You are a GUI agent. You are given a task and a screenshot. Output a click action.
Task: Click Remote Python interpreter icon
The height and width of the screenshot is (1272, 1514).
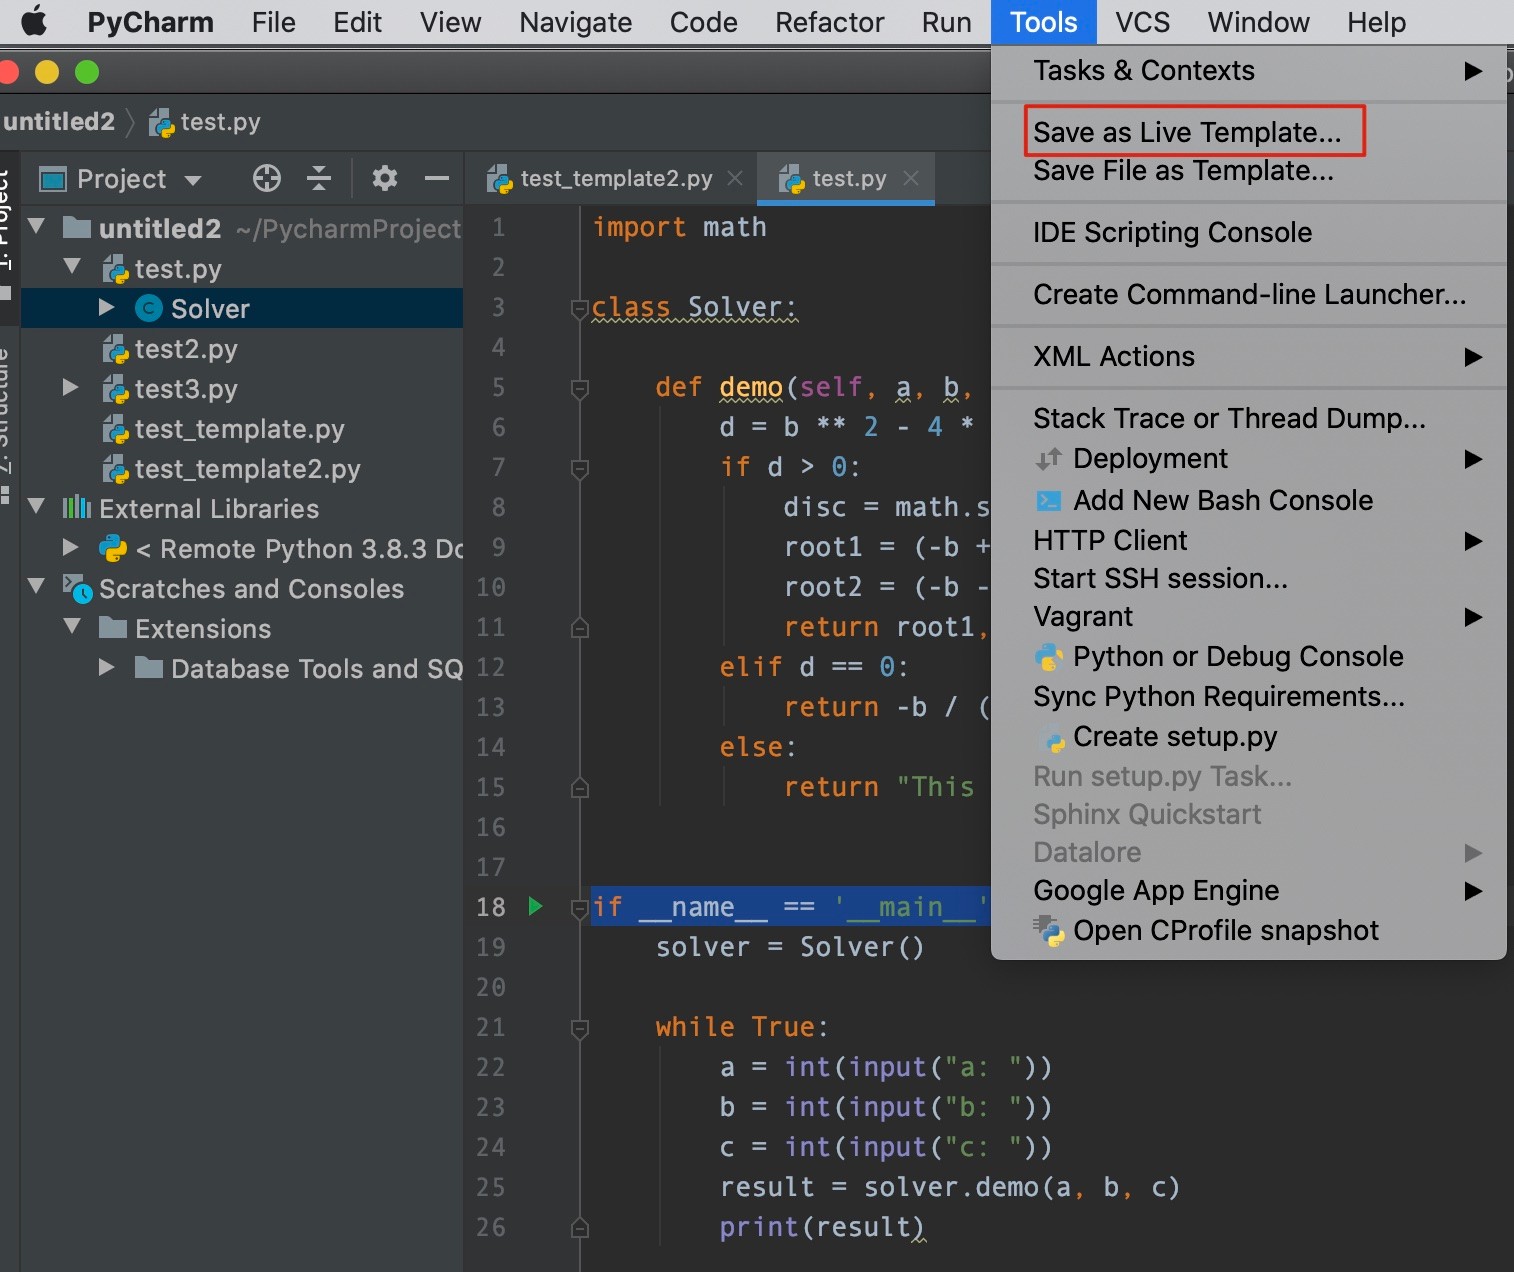coord(113,548)
